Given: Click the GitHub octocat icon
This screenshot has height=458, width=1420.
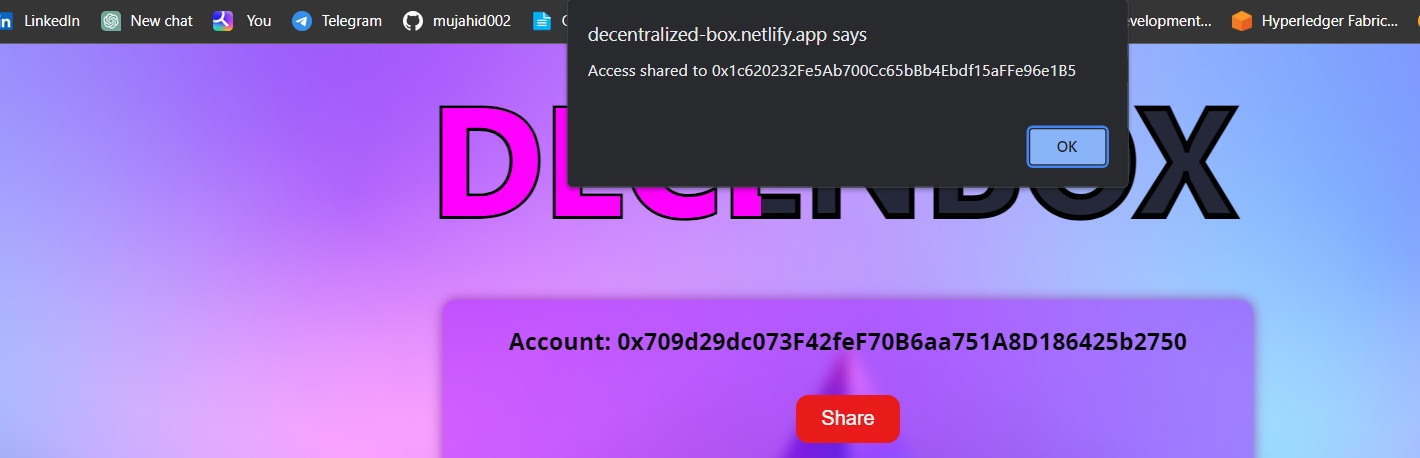Looking at the screenshot, I should click(x=412, y=21).
